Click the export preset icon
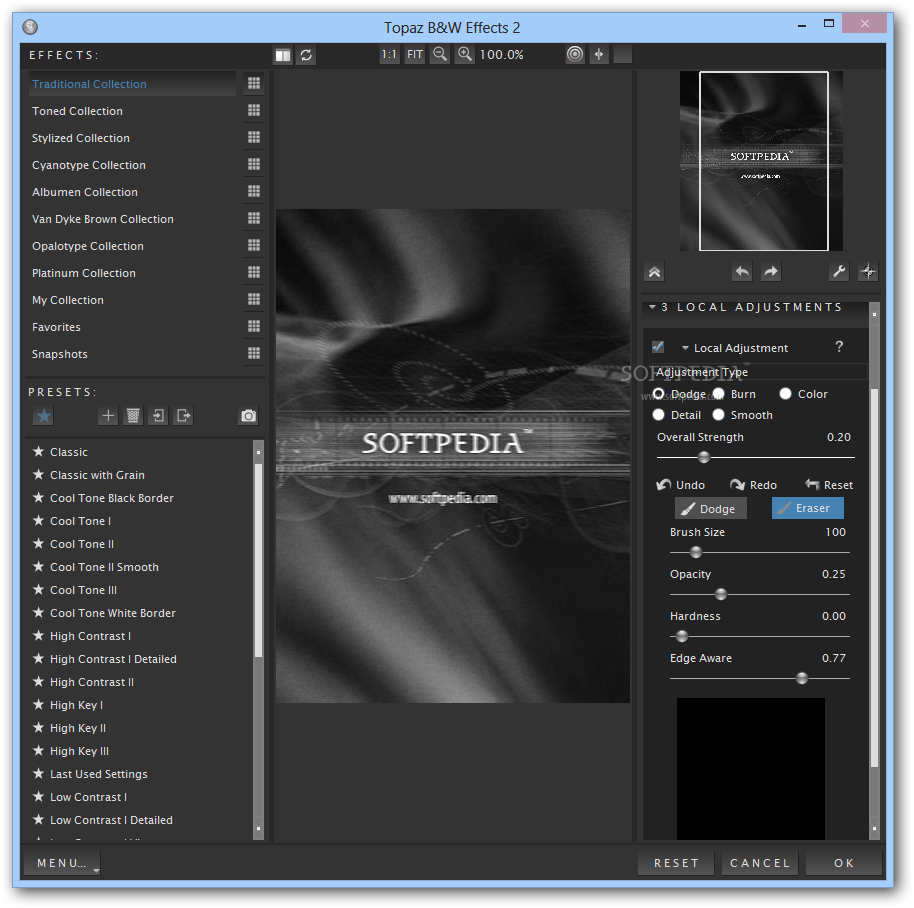This screenshot has height=908, width=914. point(184,416)
